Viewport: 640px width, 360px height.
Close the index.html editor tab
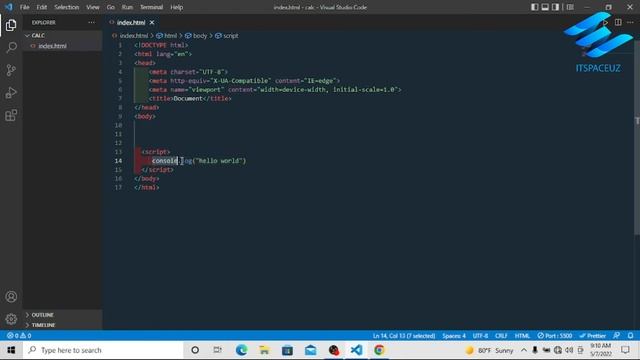click(152, 22)
